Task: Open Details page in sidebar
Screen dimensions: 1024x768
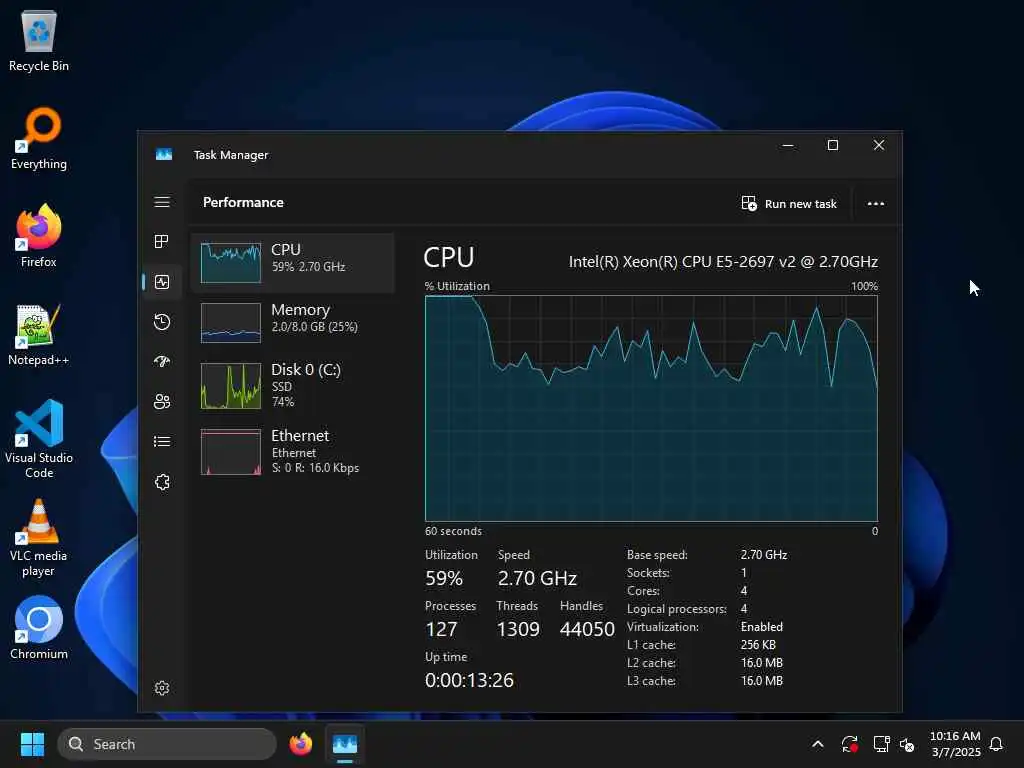Action: (162, 441)
